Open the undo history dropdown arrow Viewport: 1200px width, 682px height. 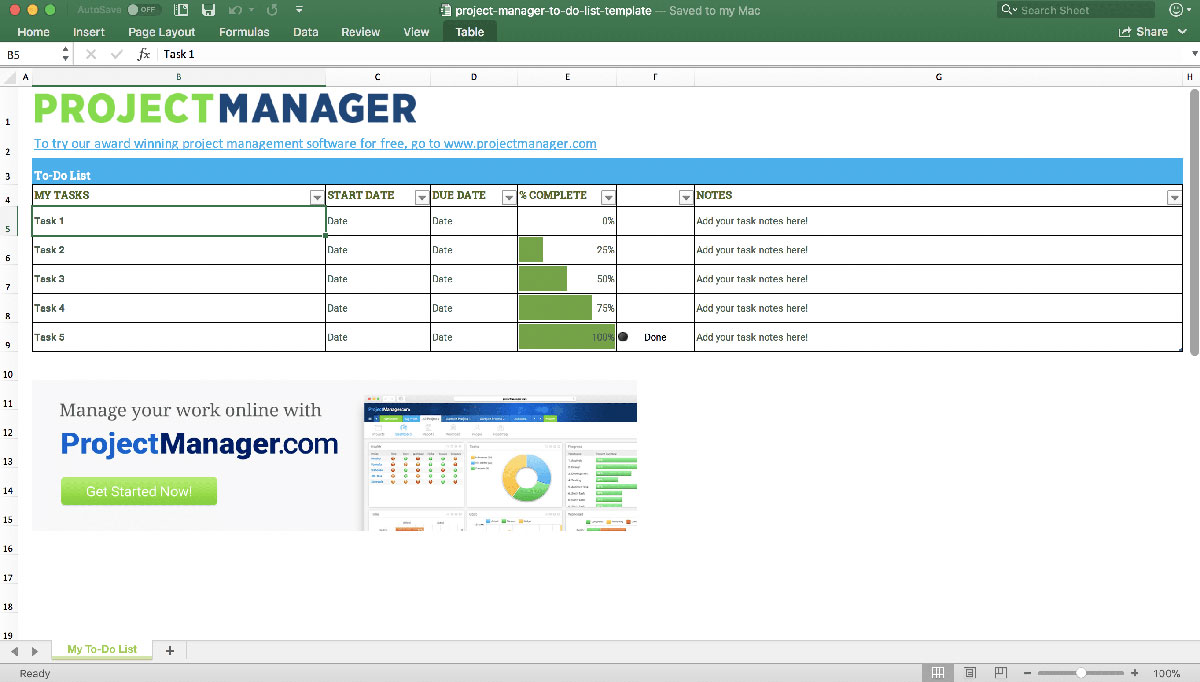coord(251,10)
